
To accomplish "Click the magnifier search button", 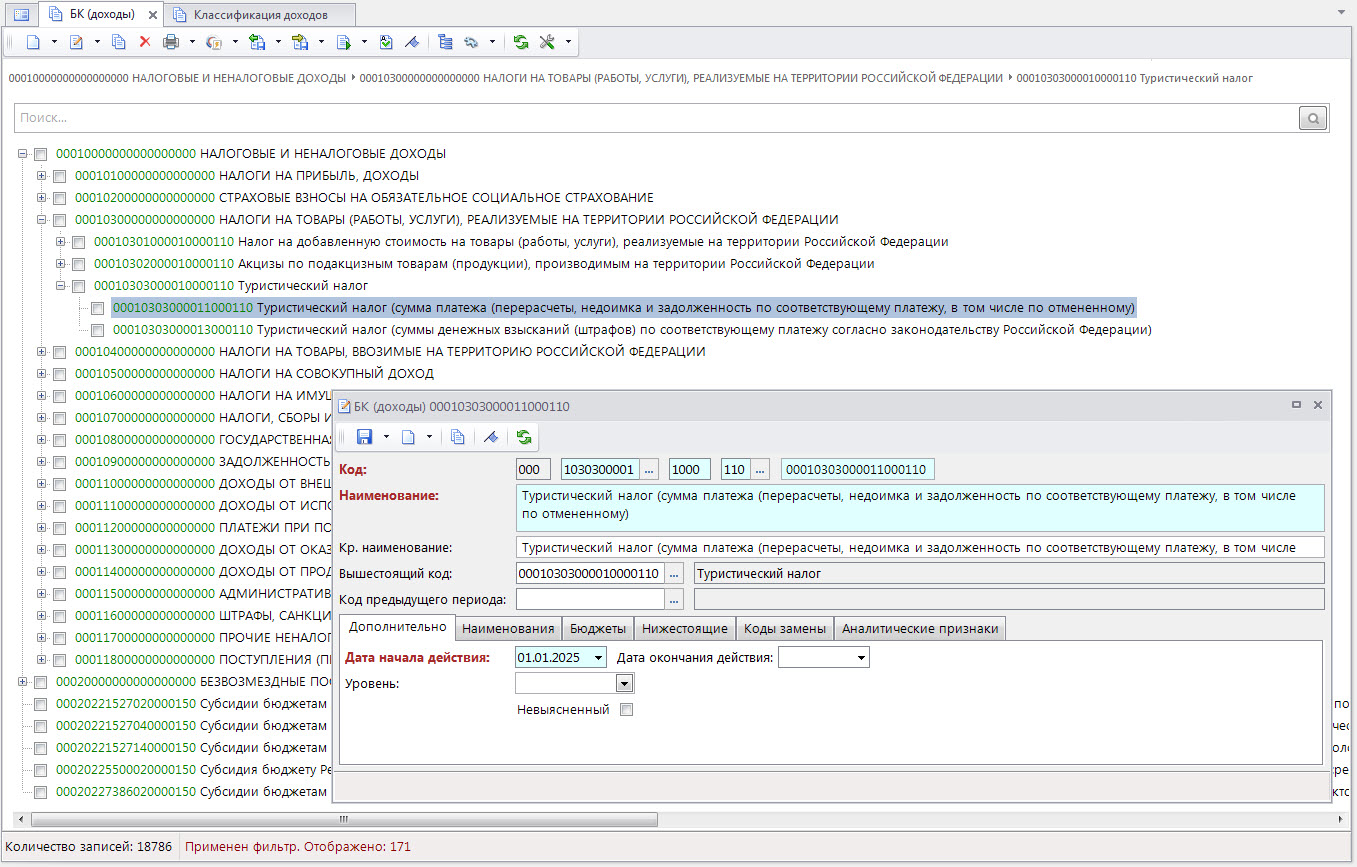I will point(1312,118).
